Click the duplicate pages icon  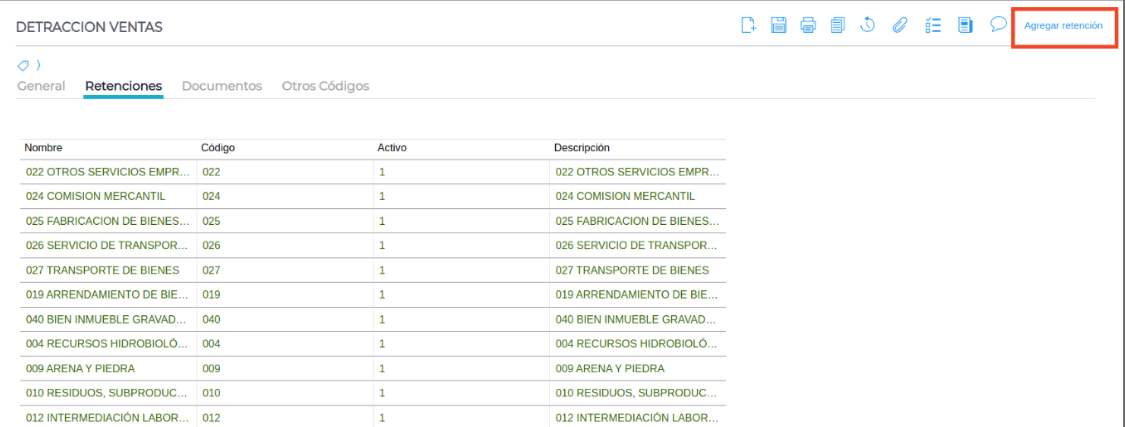coord(838,25)
